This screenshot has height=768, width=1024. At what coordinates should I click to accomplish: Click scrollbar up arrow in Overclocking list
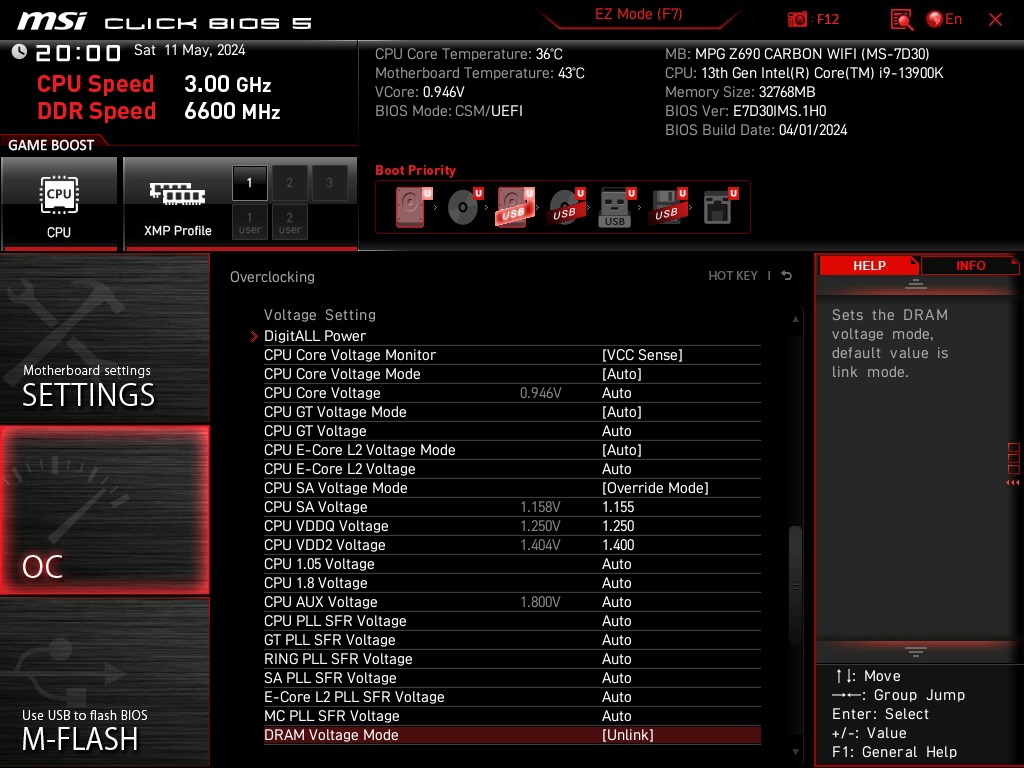point(795,319)
